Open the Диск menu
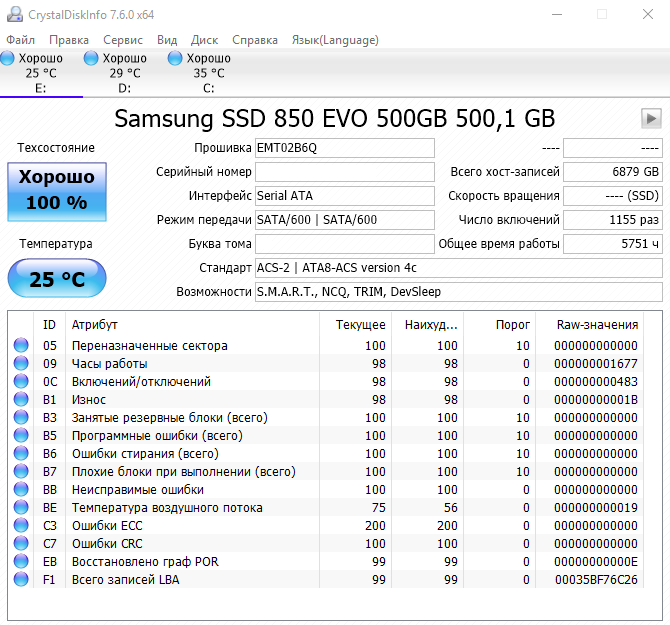Screen dimensions: 670x625 pos(204,40)
